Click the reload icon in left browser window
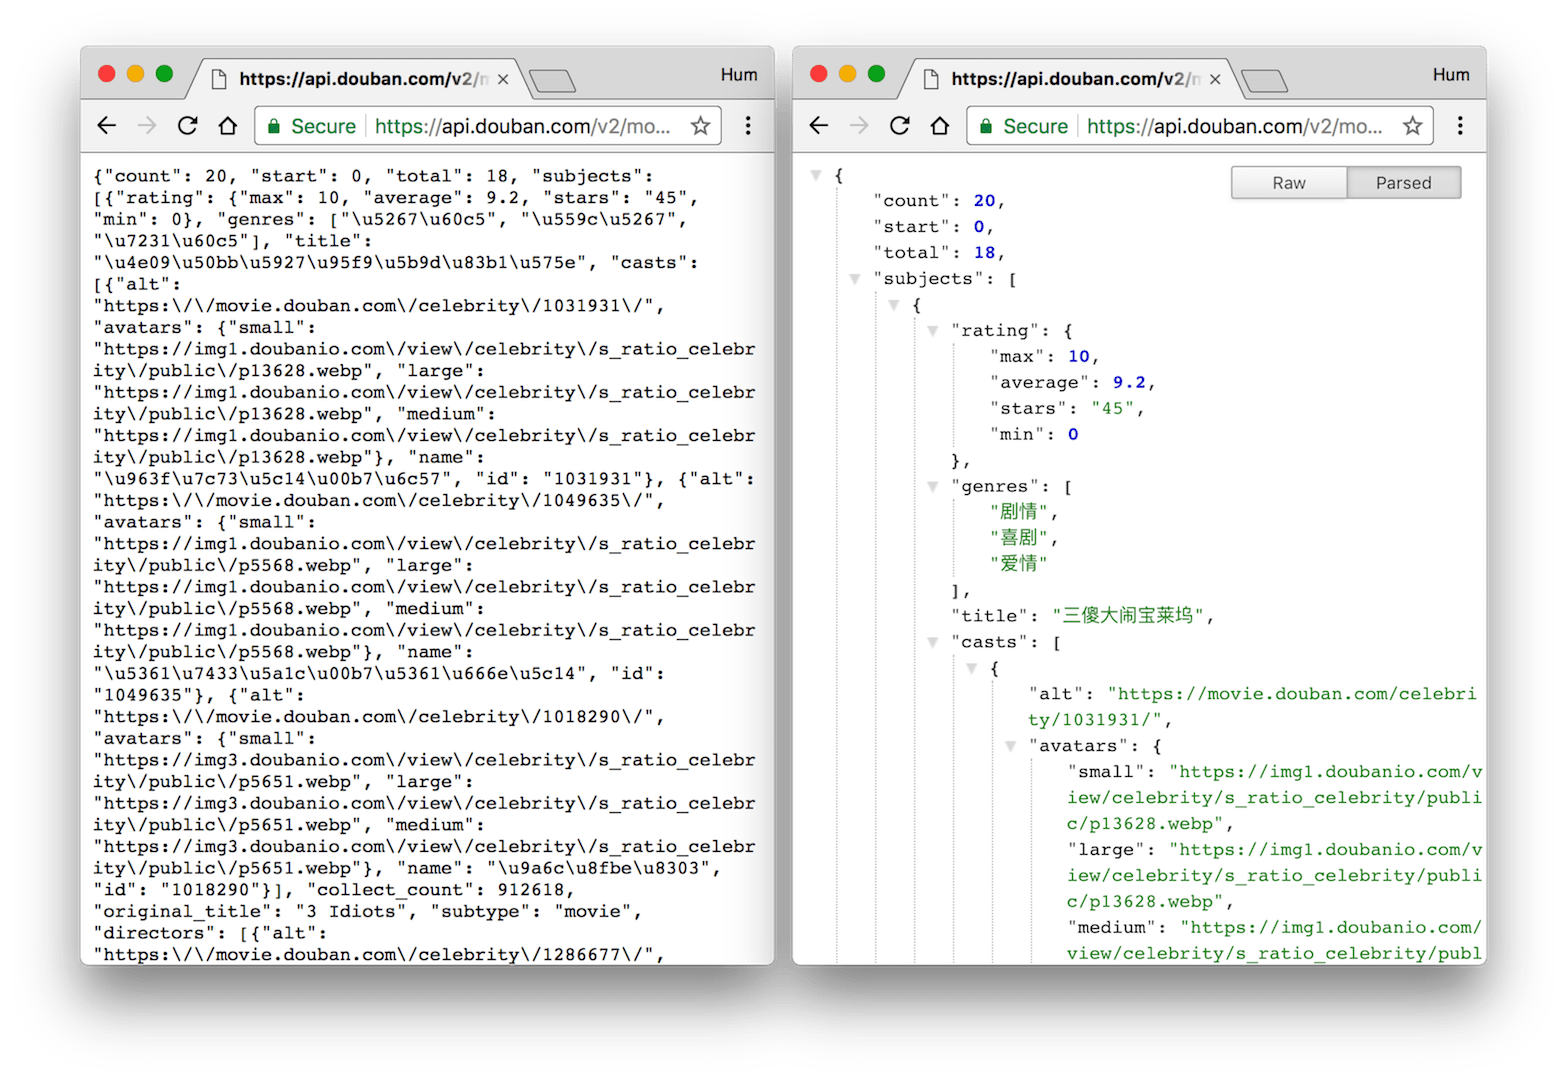Viewport: 1567px width, 1080px height. pyautogui.click(x=187, y=126)
